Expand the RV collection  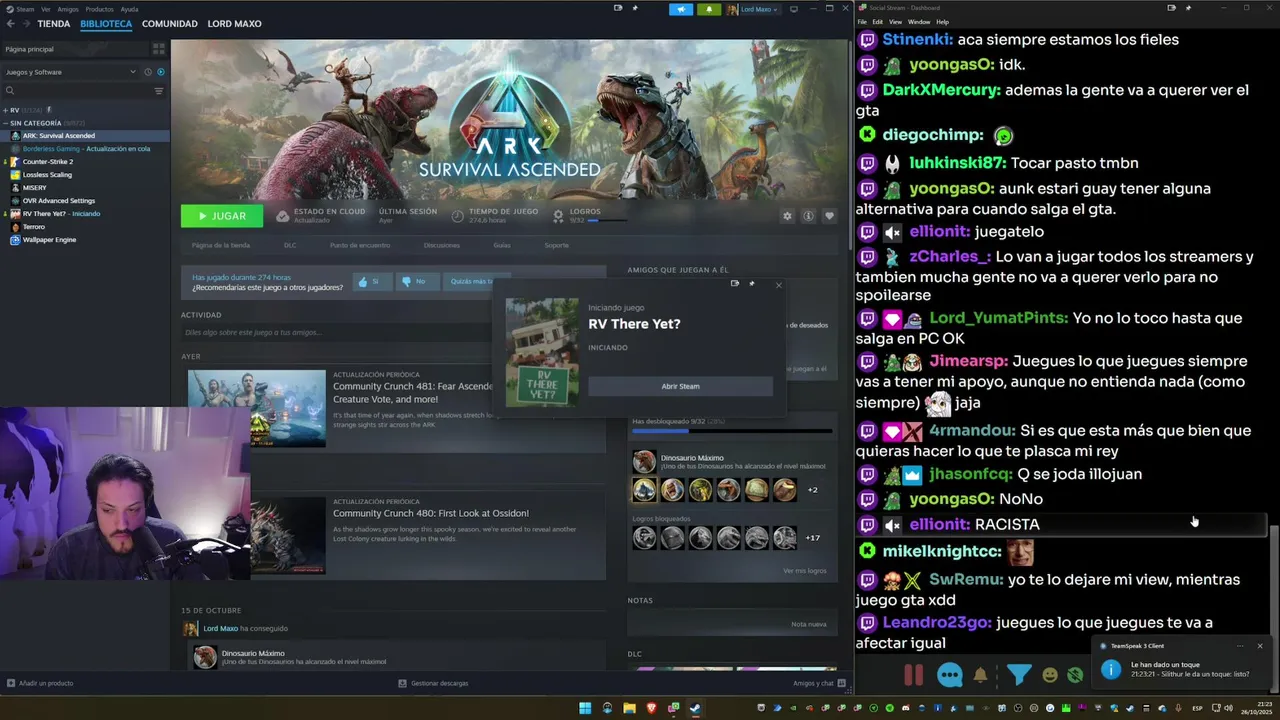coord(5,110)
